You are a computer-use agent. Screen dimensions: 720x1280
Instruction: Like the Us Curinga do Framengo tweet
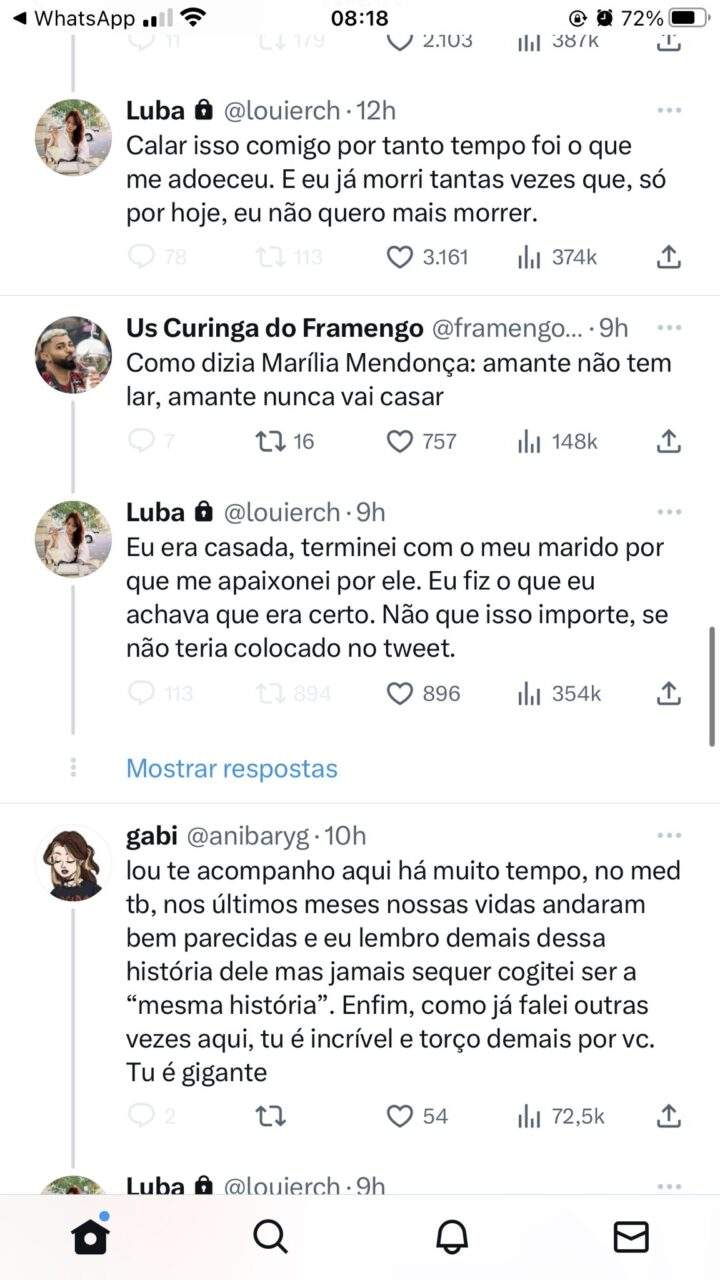(x=400, y=441)
